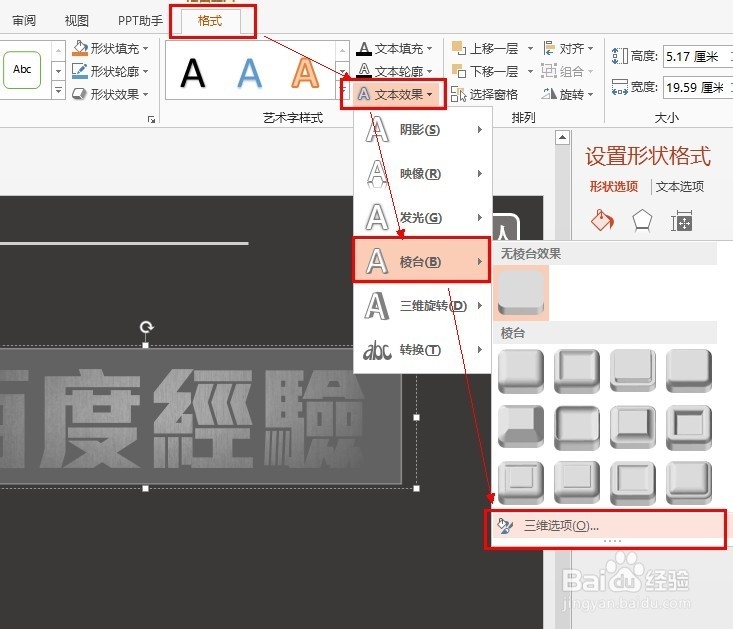Pick the orange WordArt style A

coord(305,73)
